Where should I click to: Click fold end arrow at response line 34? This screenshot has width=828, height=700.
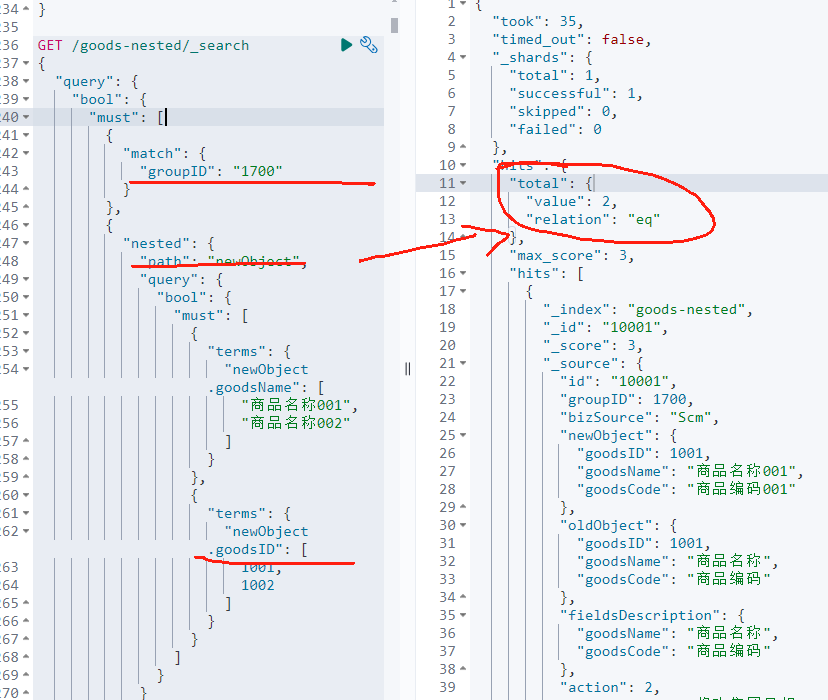click(463, 598)
